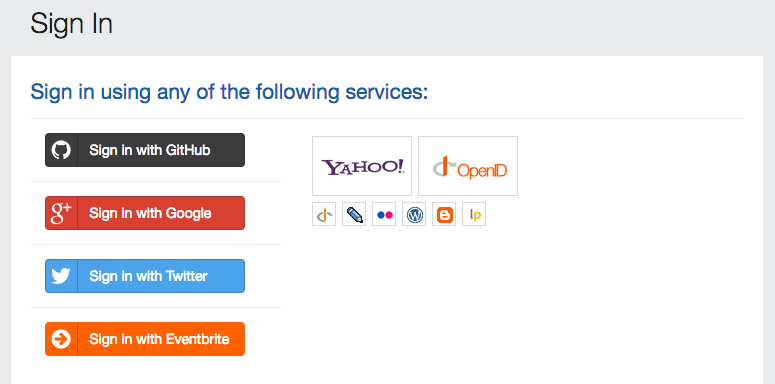The image size is (775, 384).
Task: Click the Twitter bird icon
Action: tap(61, 276)
